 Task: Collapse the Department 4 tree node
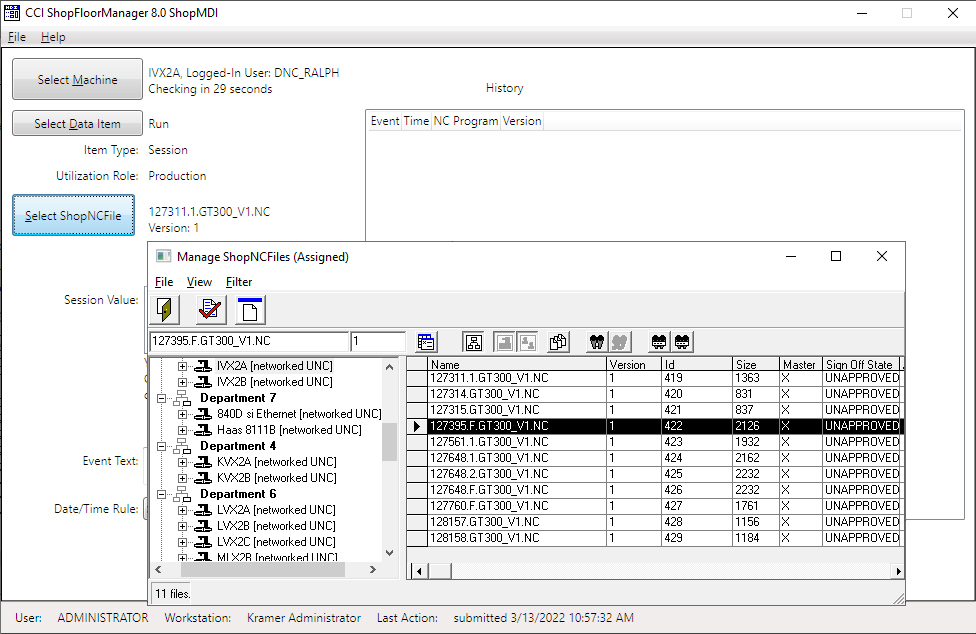pos(161,446)
